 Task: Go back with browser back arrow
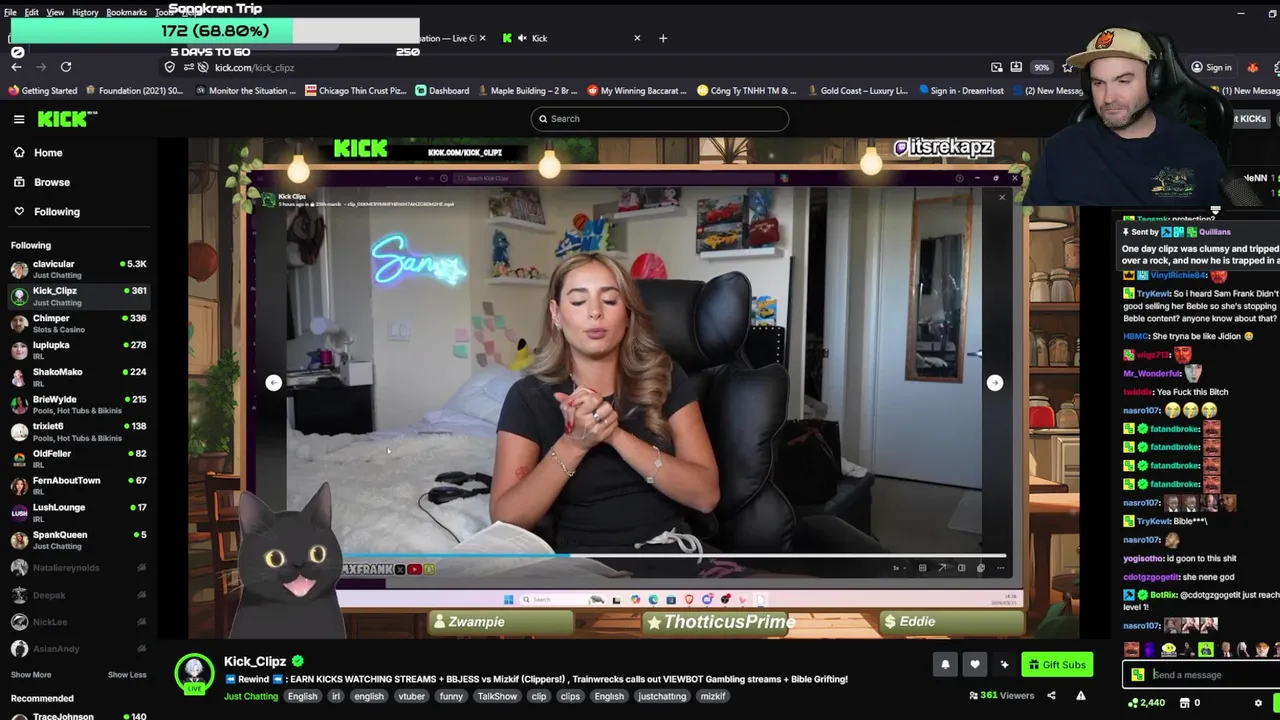16,67
